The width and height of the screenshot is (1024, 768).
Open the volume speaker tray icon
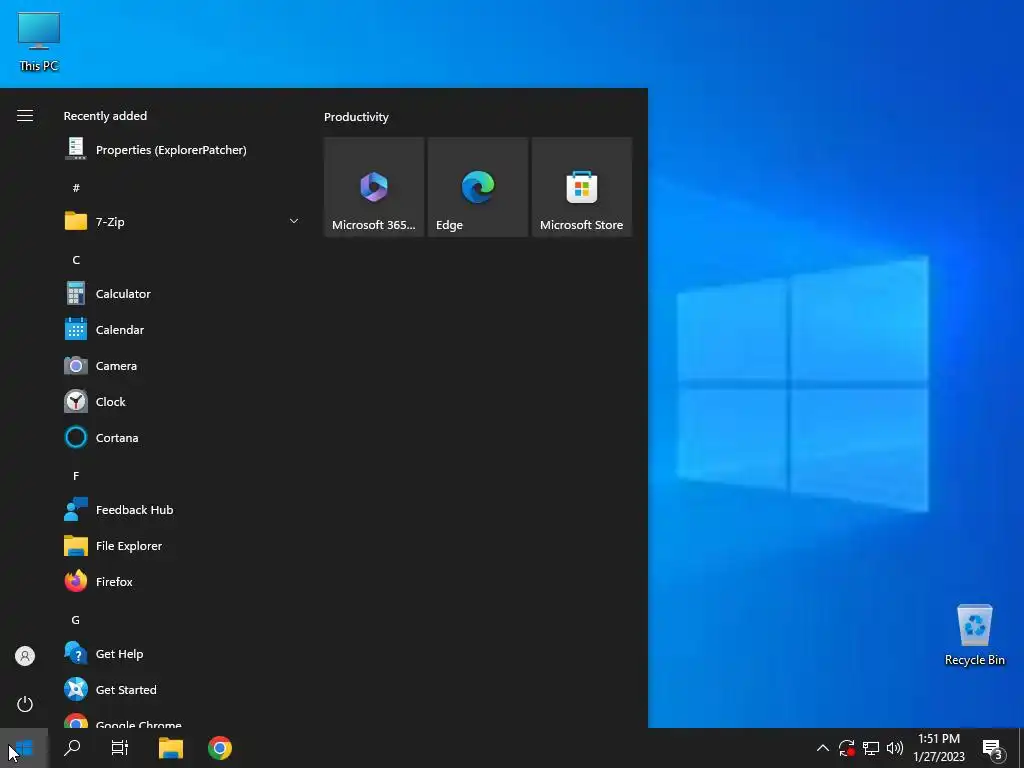coord(895,748)
